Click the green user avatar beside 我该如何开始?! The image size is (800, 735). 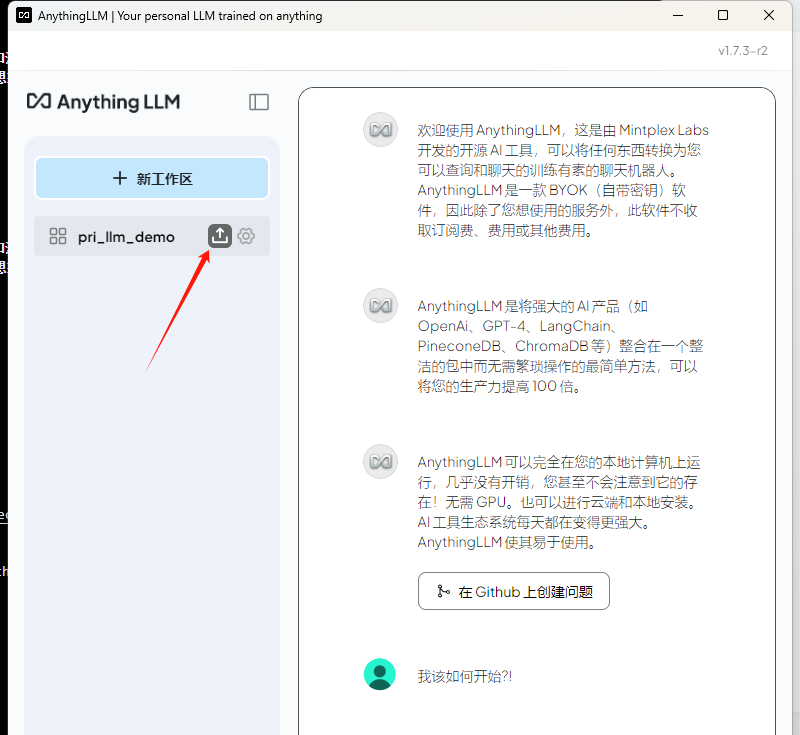pyautogui.click(x=380, y=674)
